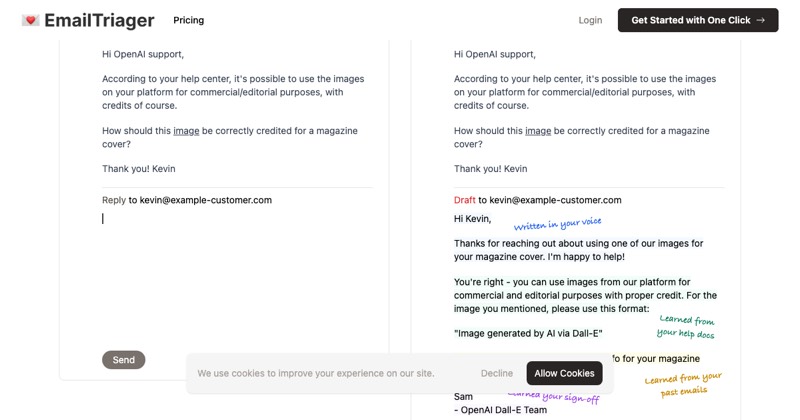800x420 pixels.
Task: Click 'Thanks for reaching out' draft paragraph
Action: click(579, 250)
